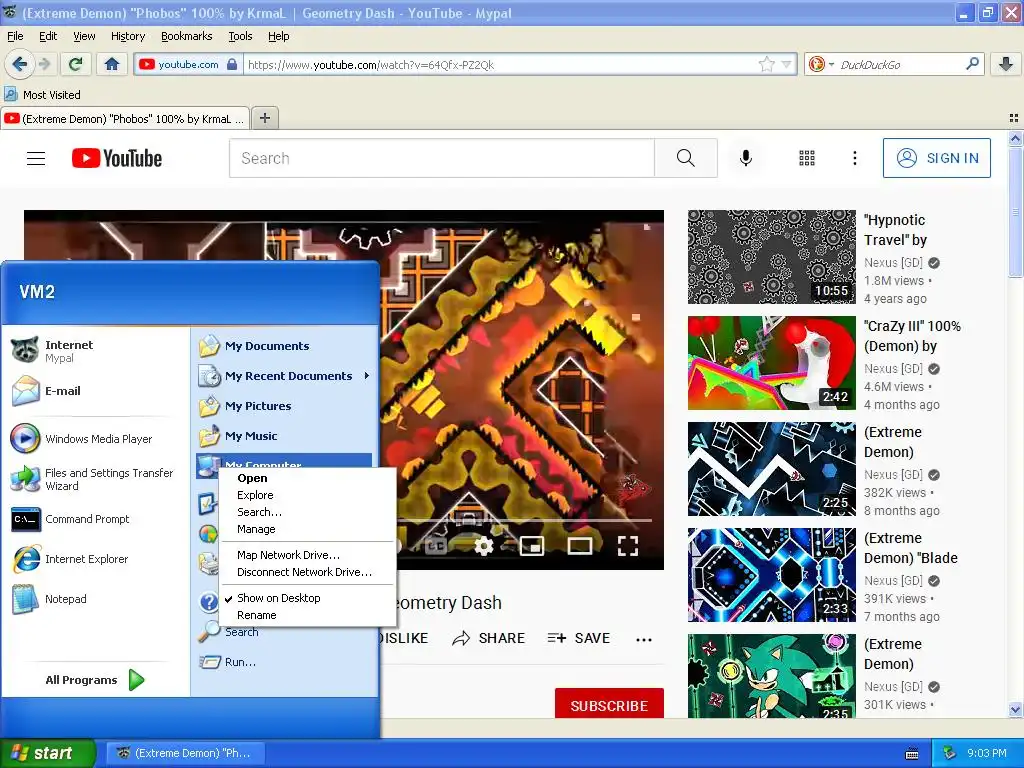Enter fullscreen on the video player
The width and height of the screenshot is (1024, 768).
pos(628,545)
